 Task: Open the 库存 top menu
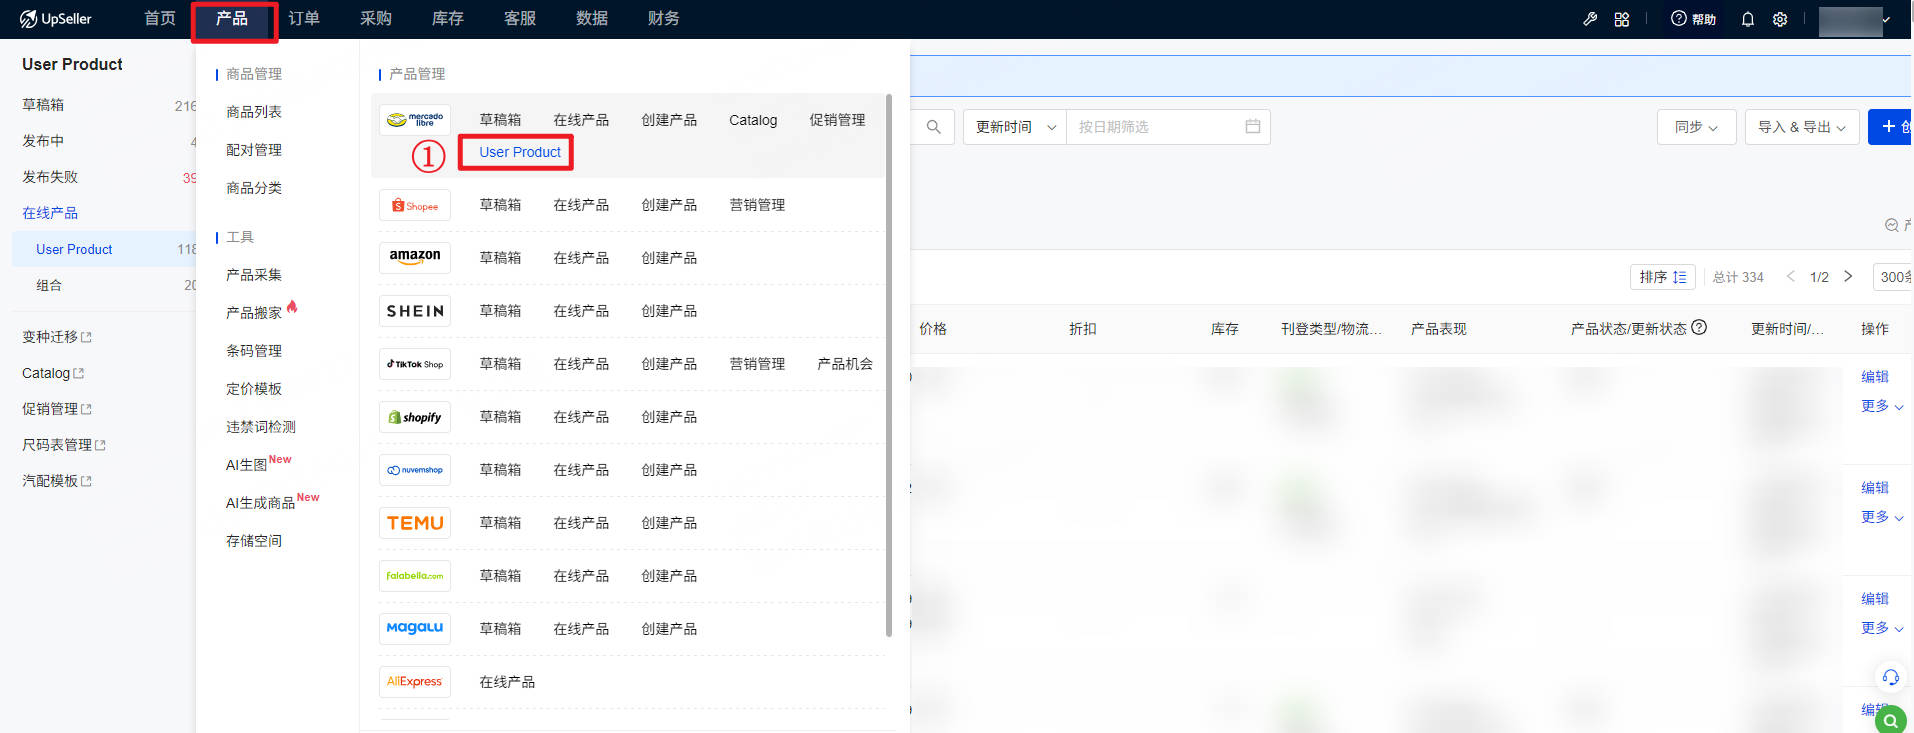pos(448,19)
